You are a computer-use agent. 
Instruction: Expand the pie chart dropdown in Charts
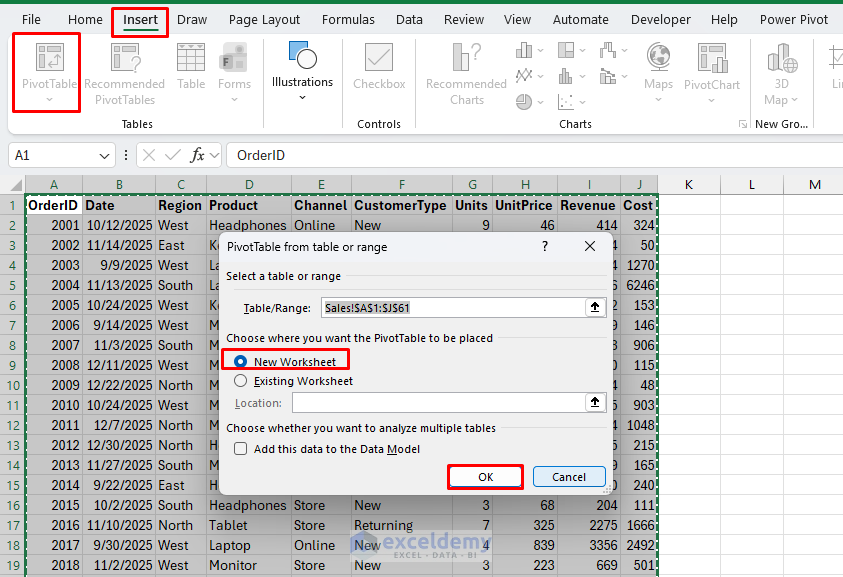(x=538, y=101)
